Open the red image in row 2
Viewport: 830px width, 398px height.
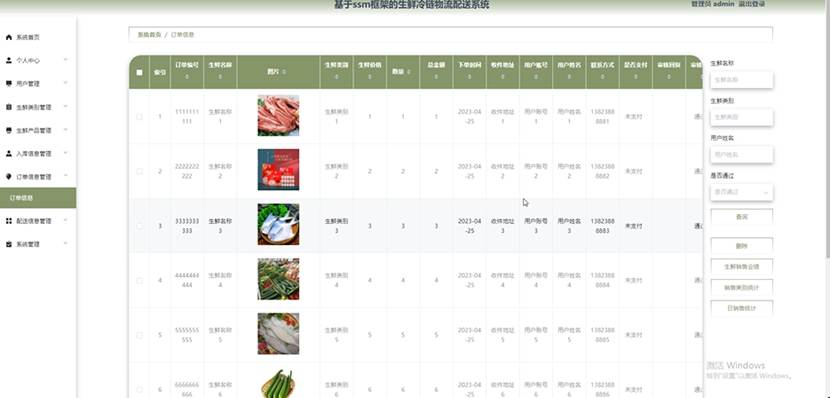(278, 169)
